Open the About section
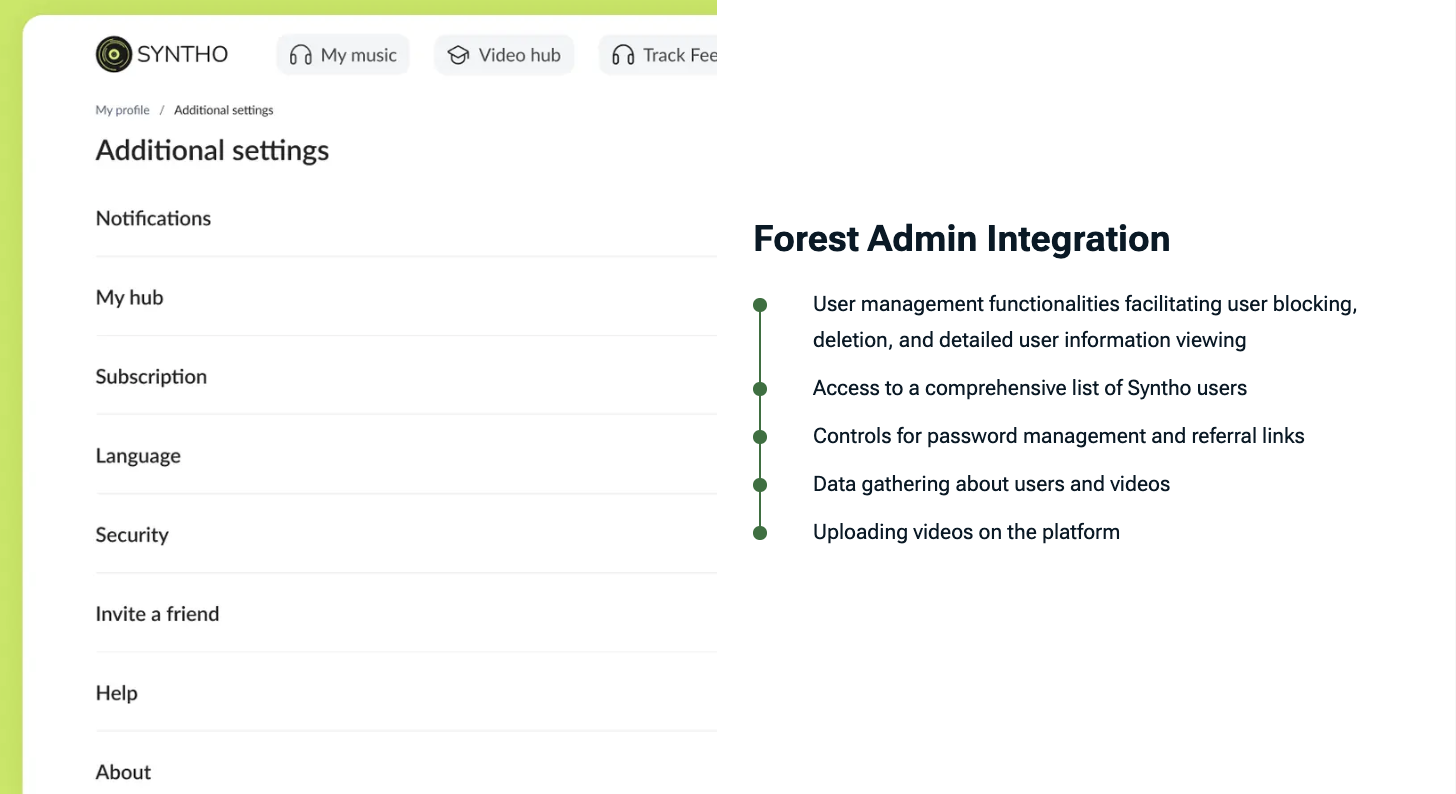This screenshot has height=794, width=1456. 123,771
